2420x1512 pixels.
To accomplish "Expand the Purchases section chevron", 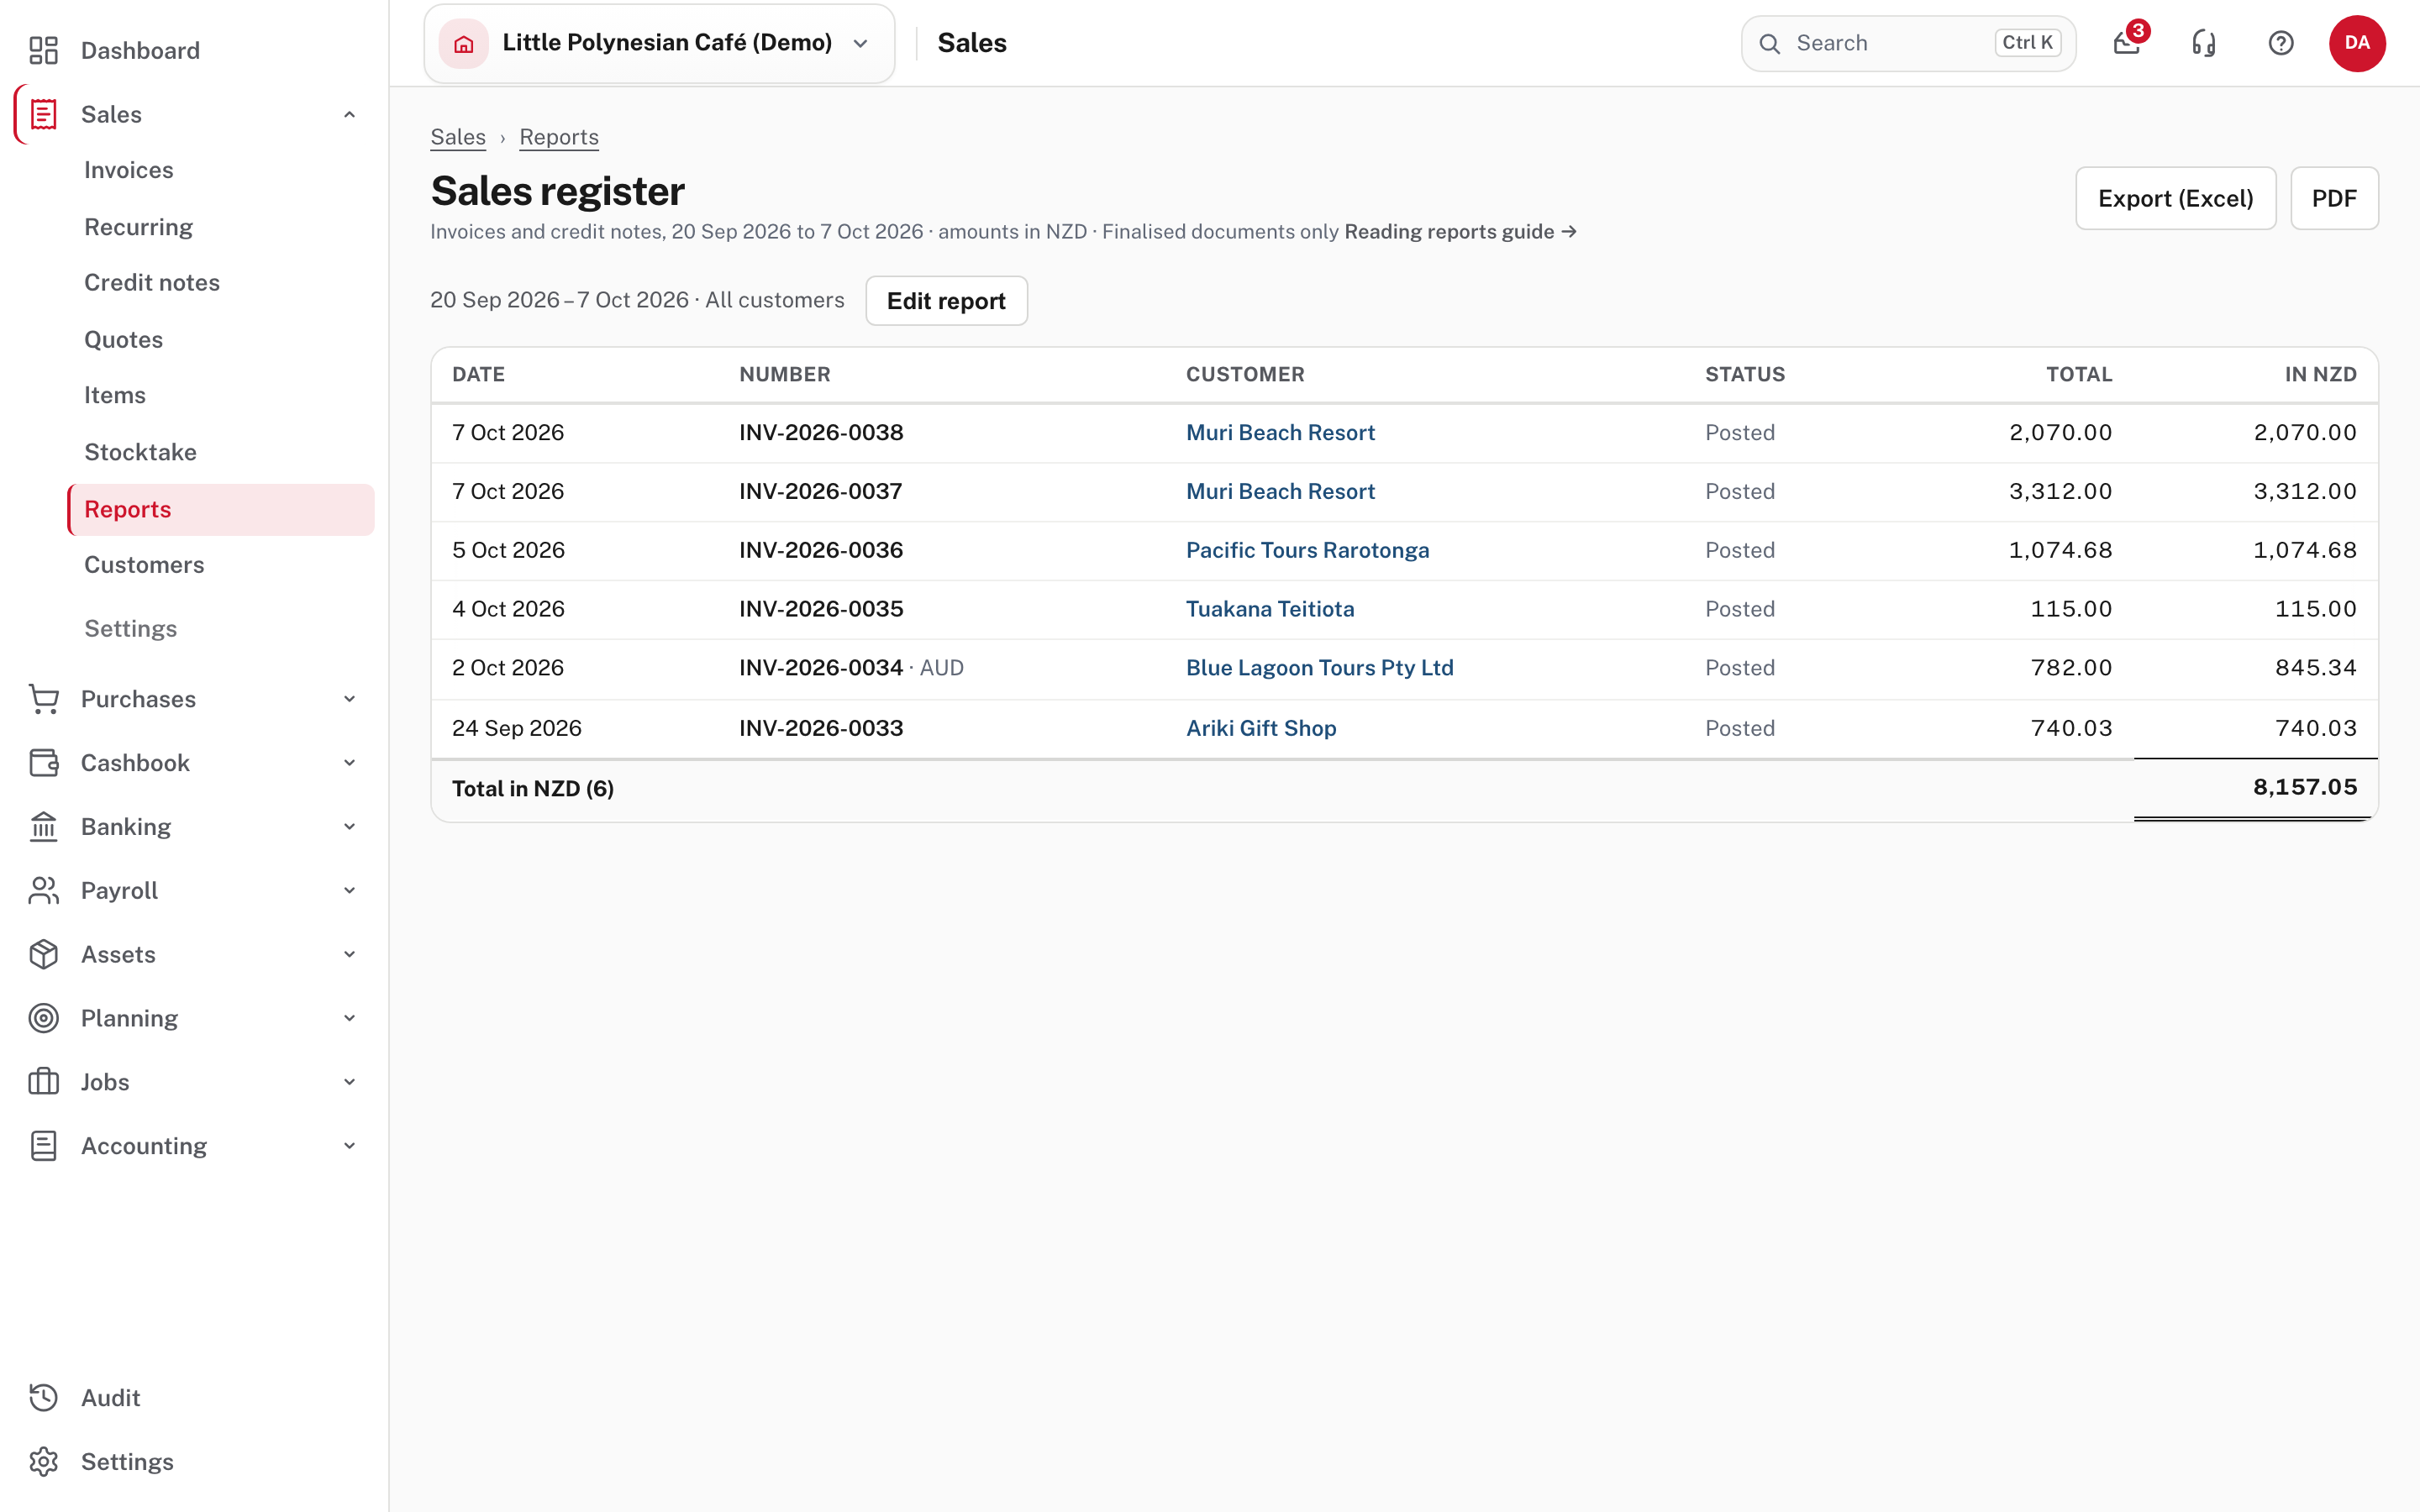I will [349, 699].
